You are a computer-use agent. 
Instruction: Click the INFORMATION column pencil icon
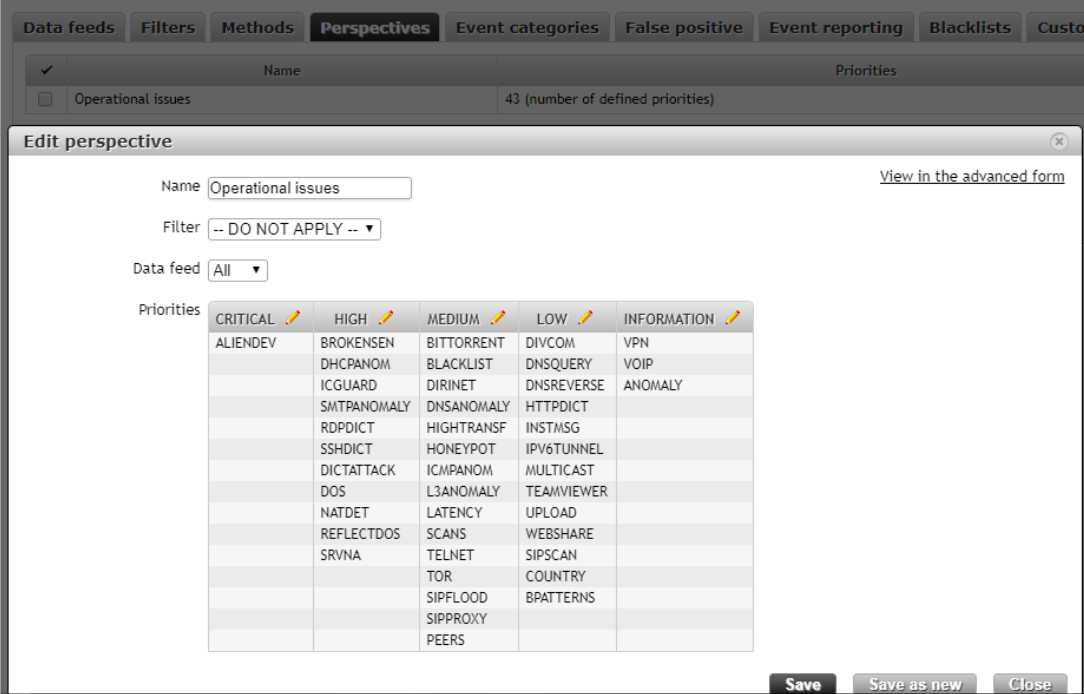click(x=733, y=318)
